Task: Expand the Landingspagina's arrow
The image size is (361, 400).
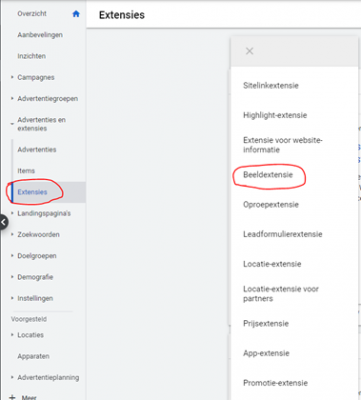Action: tap(12, 213)
